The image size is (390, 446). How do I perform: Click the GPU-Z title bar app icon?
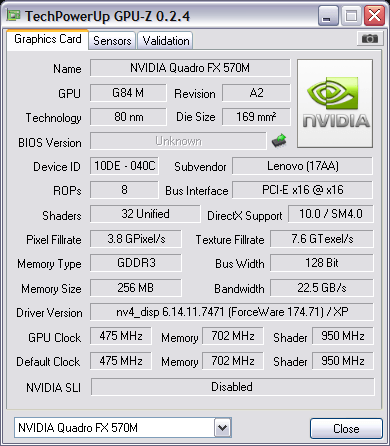(14, 15)
